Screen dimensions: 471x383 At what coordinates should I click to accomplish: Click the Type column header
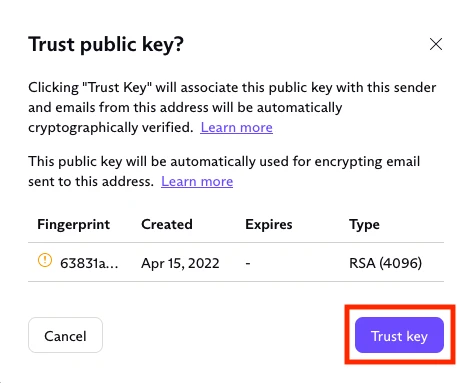[x=364, y=225]
